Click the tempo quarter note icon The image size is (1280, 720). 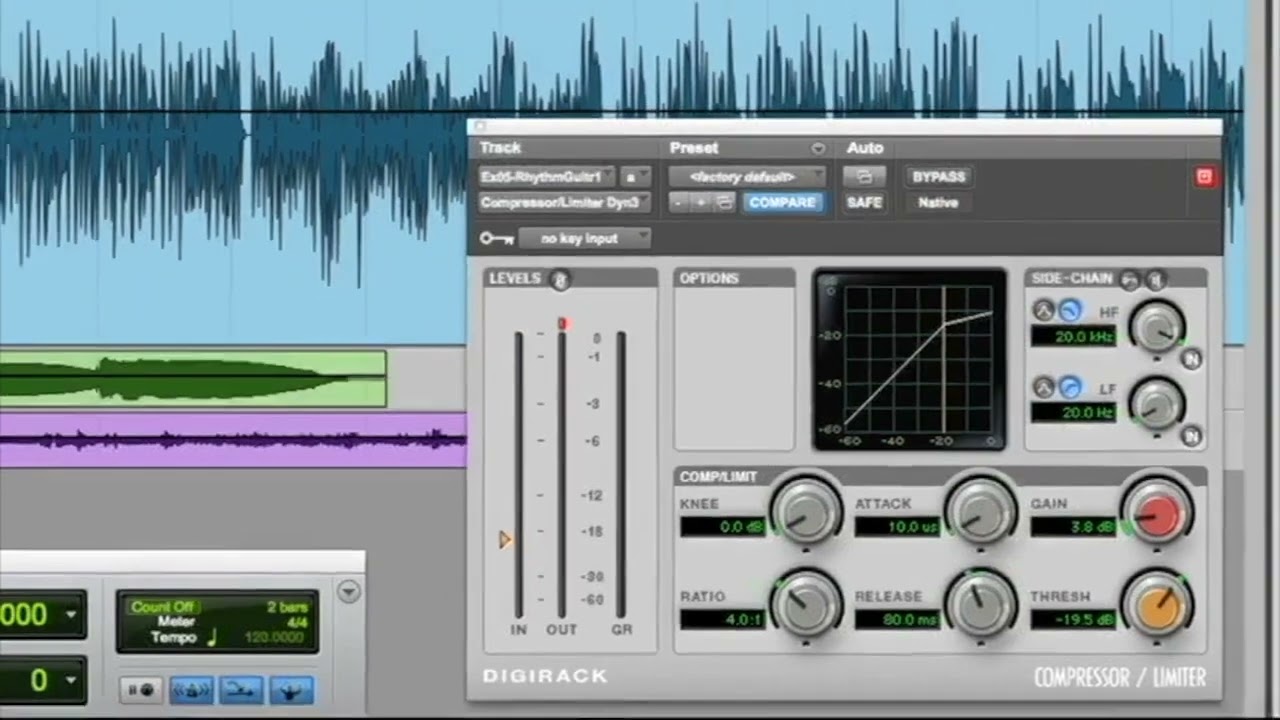[x=211, y=638]
